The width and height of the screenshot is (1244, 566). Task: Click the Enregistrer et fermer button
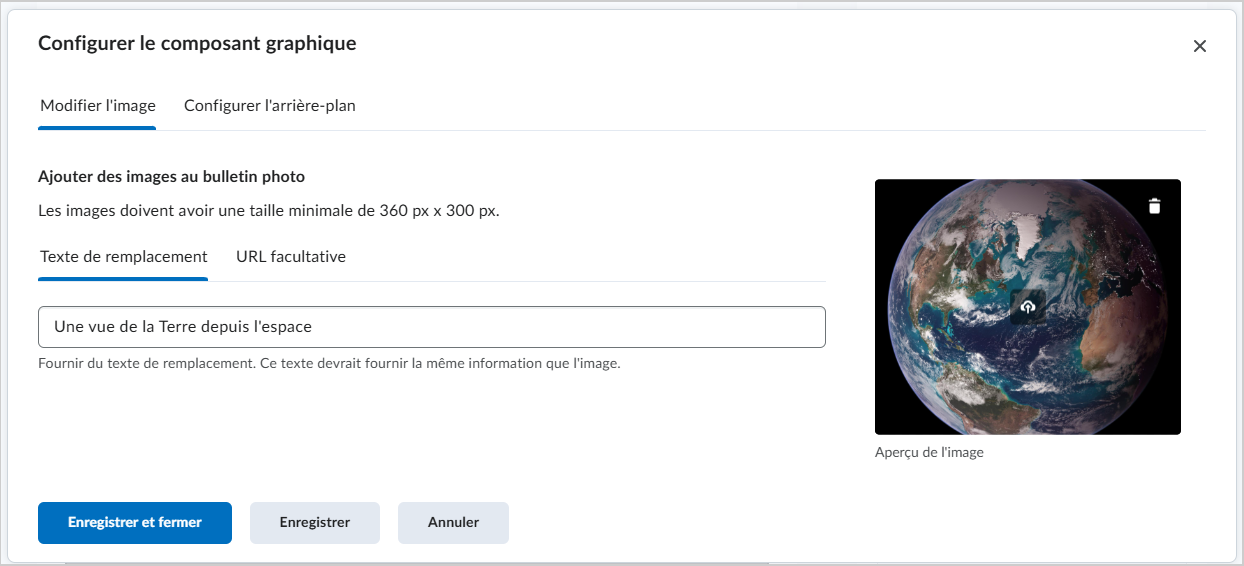point(135,522)
